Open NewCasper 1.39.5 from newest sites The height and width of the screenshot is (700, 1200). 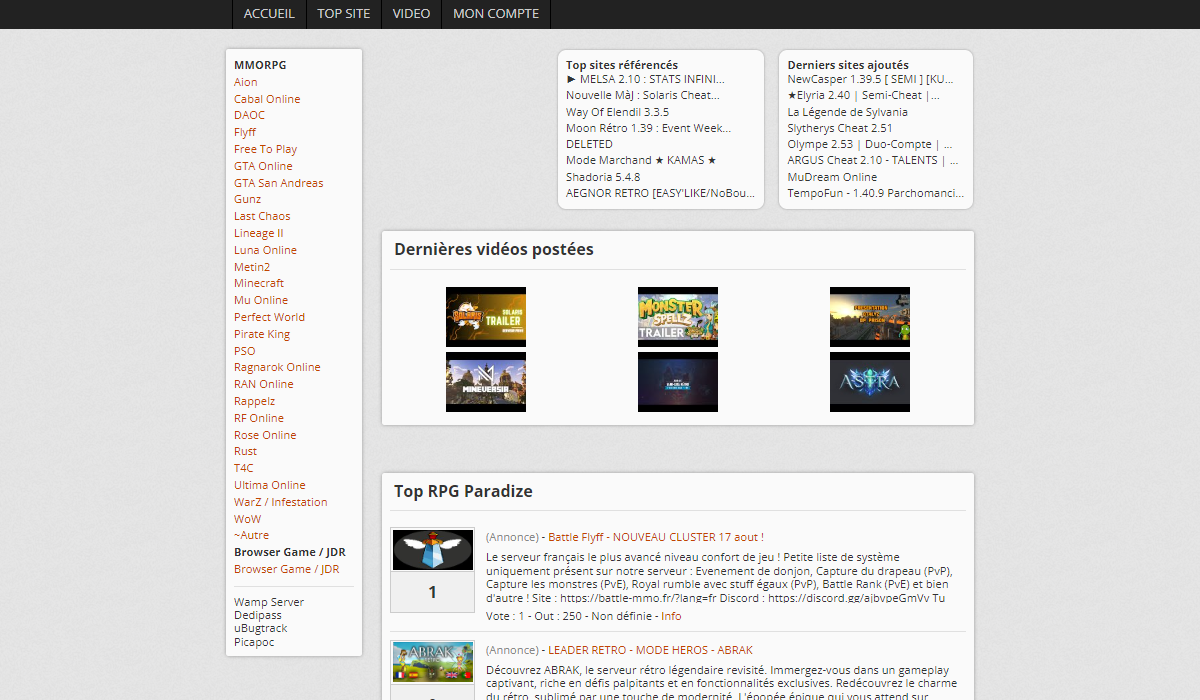[x=875, y=78]
